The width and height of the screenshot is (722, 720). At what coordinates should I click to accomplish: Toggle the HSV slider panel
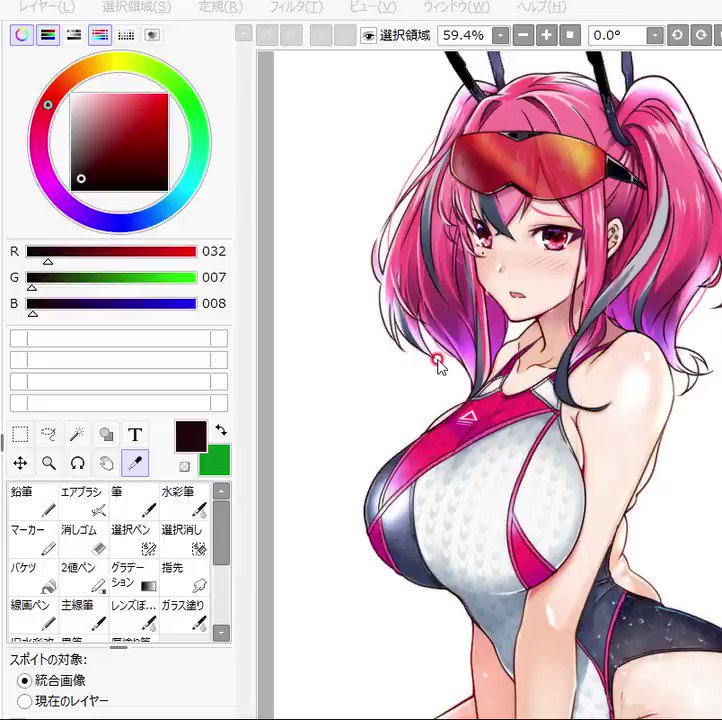pyautogui.click(x=74, y=35)
